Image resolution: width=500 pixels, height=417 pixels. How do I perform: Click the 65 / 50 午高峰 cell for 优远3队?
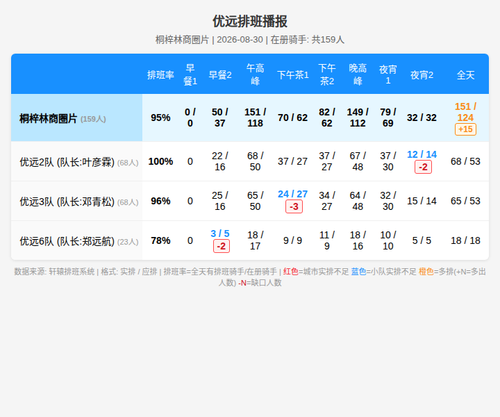pos(255,201)
